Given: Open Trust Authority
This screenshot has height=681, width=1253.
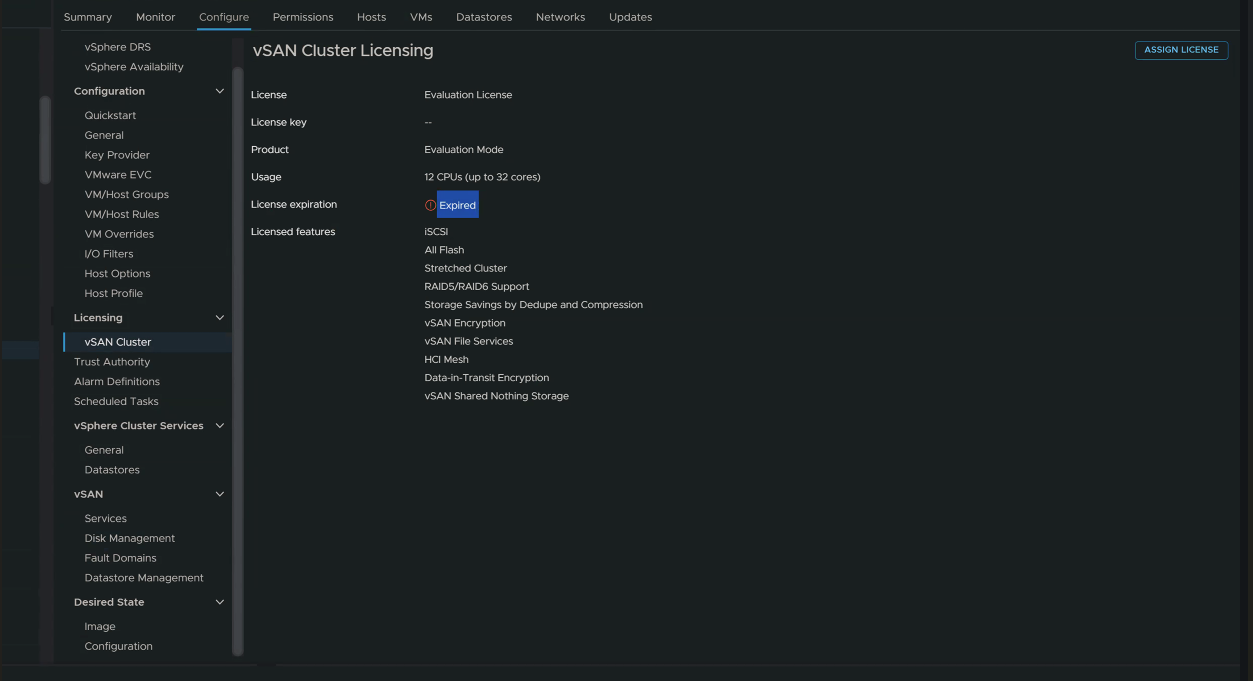Looking at the screenshot, I should pos(112,362).
